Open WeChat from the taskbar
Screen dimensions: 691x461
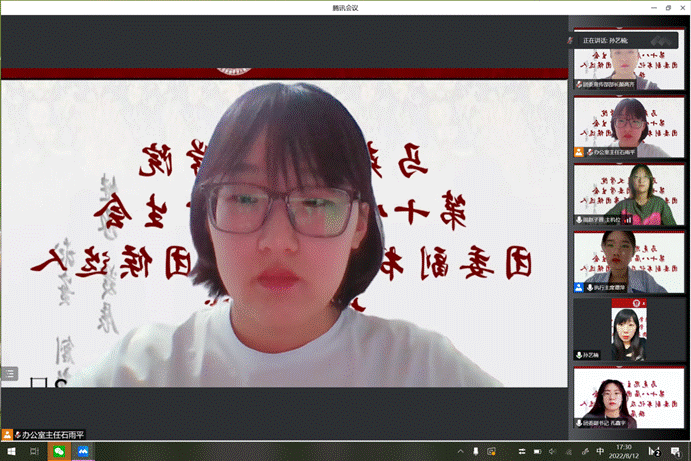click(x=59, y=452)
